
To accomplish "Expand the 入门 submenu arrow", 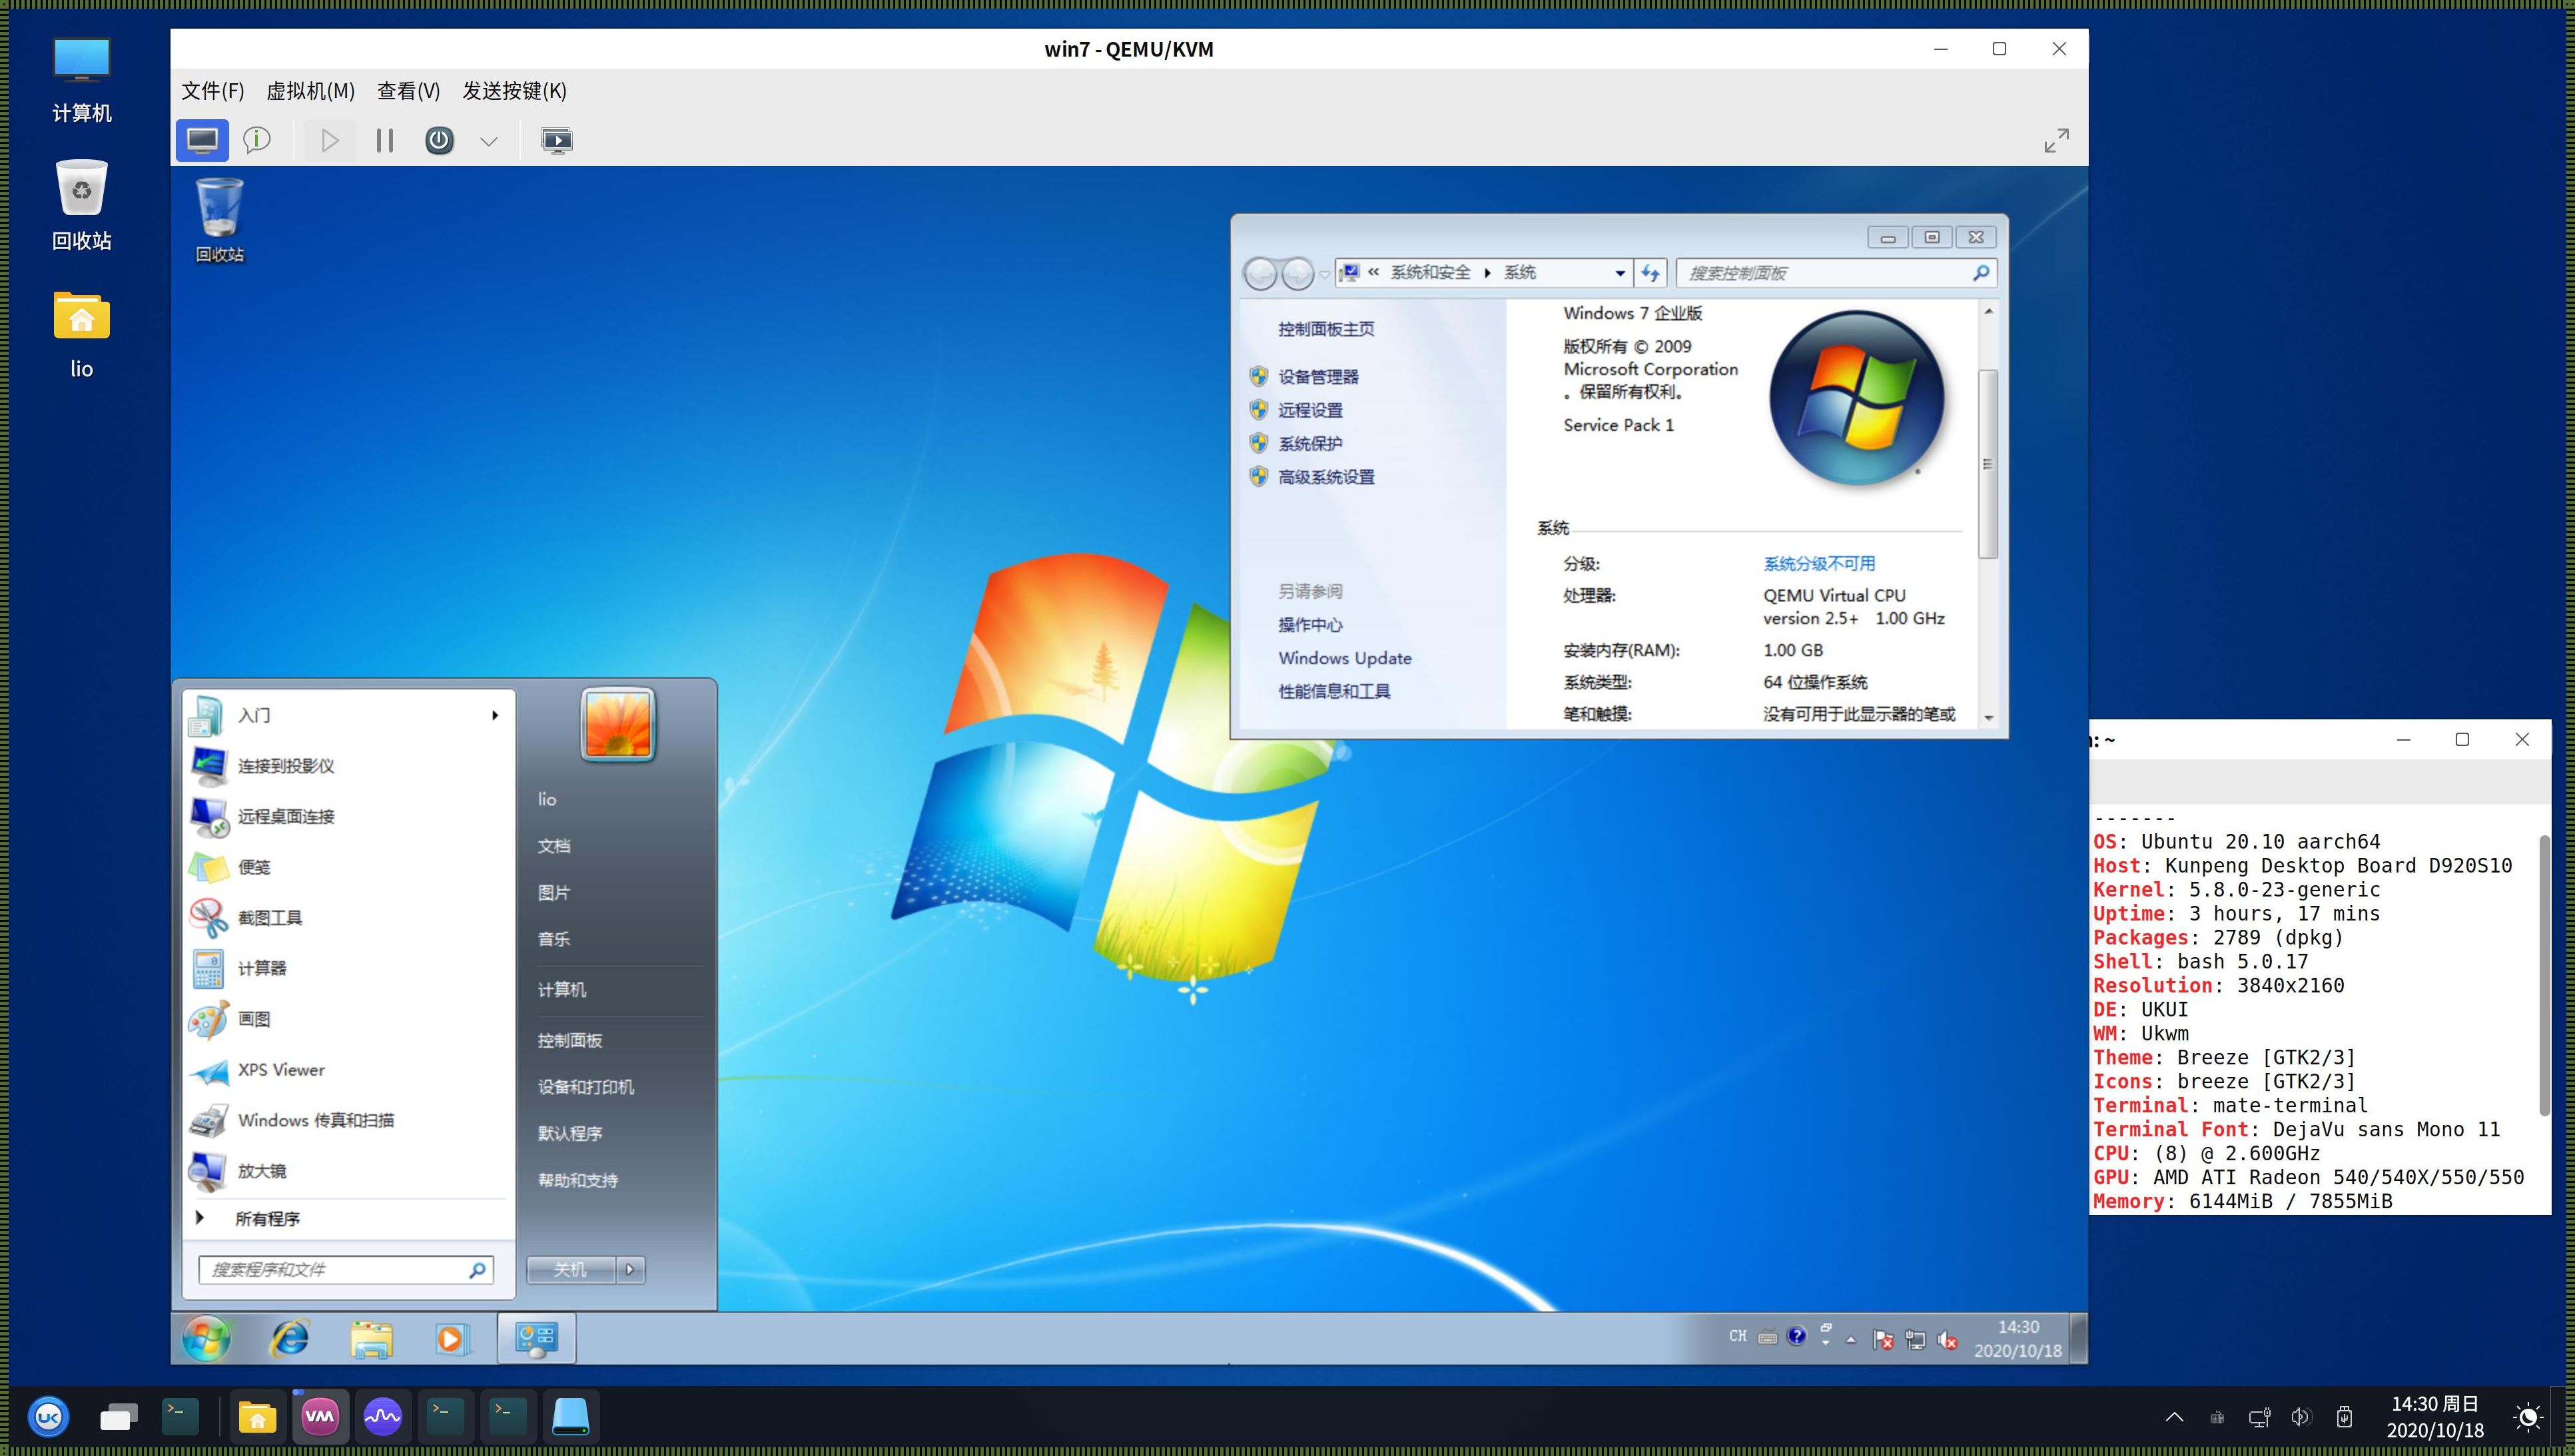I will click(495, 715).
